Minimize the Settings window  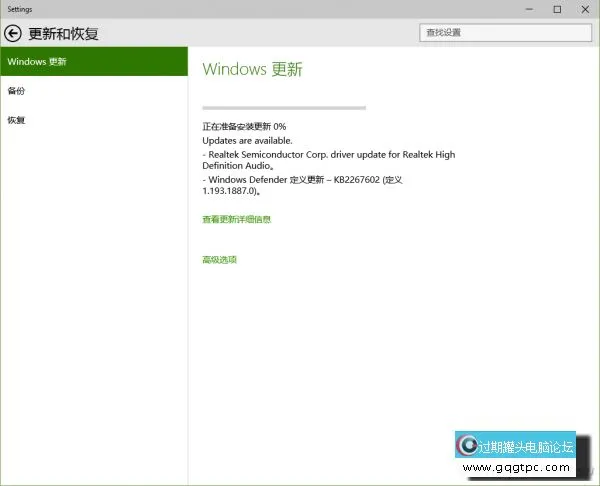point(529,9)
